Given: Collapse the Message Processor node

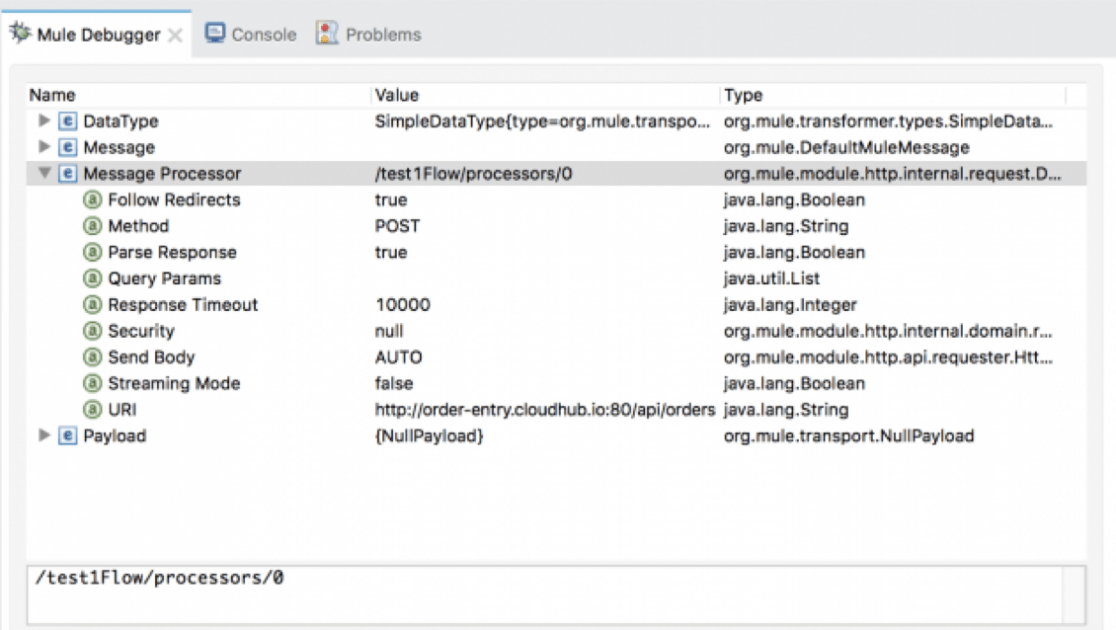Looking at the screenshot, I should [42, 173].
